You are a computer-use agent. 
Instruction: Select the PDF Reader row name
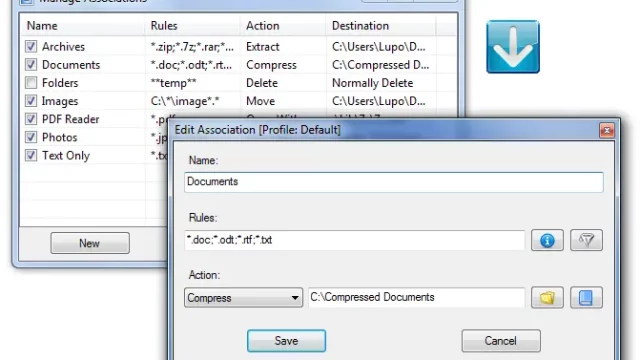coord(71,119)
